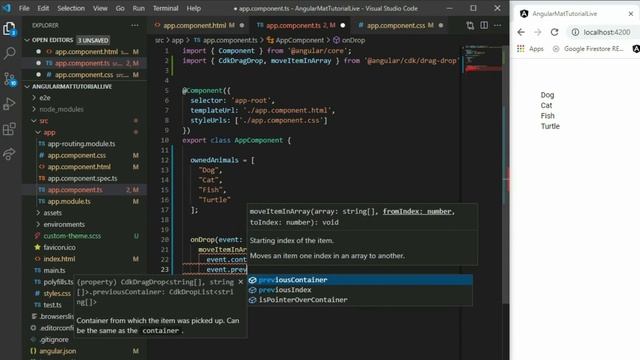Open the Run menu
This screenshot has width=640, height=360.
[138, 8]
